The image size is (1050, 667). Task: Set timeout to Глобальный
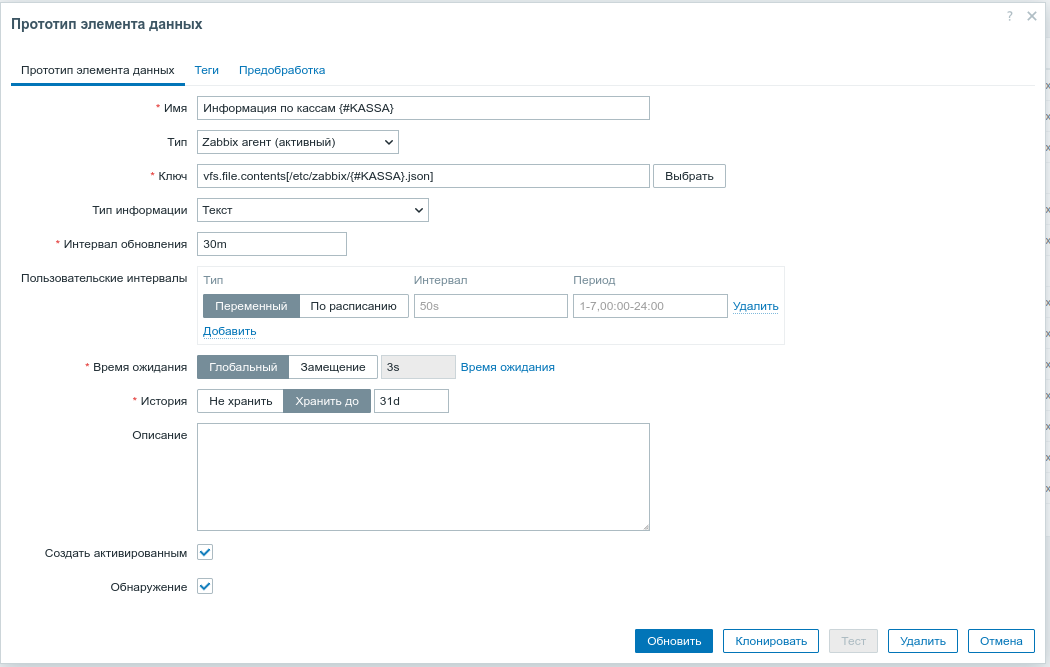(243, 367)
